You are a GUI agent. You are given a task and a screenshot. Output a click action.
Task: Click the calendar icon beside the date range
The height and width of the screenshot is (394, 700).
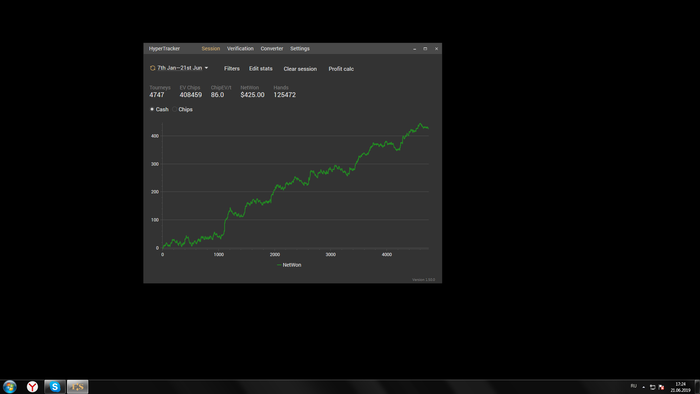pyautogui.click(x=152, y=68)
